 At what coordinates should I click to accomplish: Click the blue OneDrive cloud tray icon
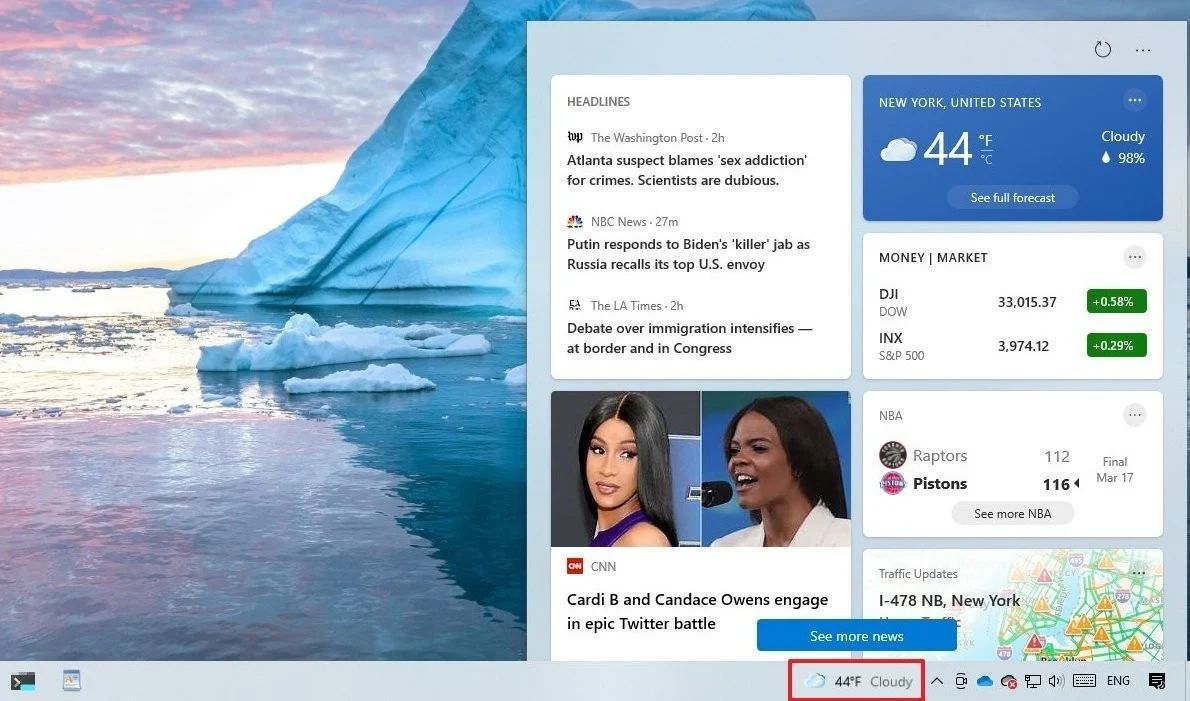tap(985, 681)
